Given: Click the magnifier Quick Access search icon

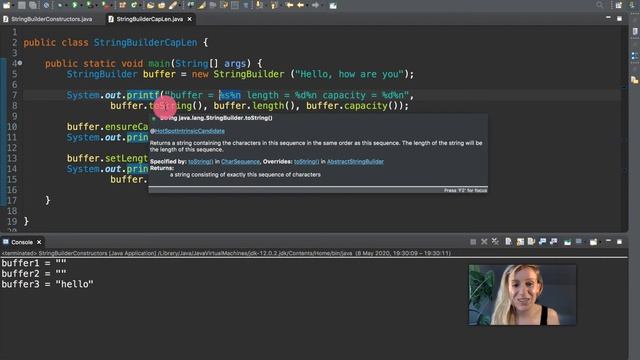Looking at the screenshot, I should (x=599, y=5).
